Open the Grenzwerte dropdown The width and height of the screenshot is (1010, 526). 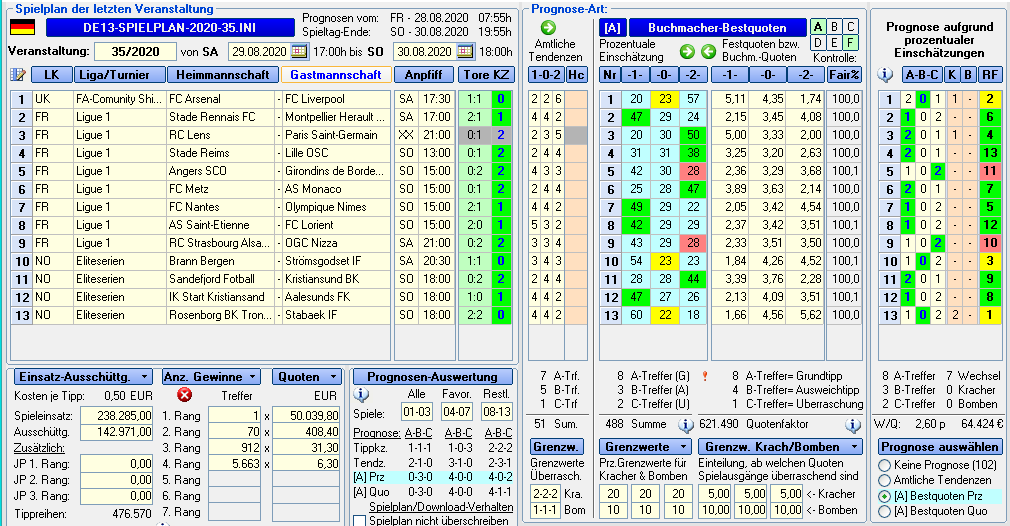pyautogui.click(x=645, y=447)
